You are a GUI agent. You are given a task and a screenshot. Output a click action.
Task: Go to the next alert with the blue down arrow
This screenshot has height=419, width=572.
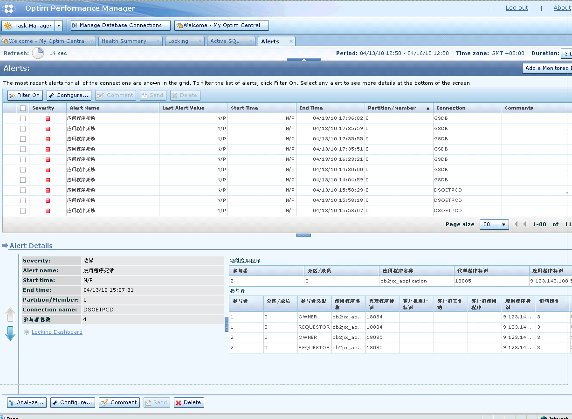tap(10, 333)
